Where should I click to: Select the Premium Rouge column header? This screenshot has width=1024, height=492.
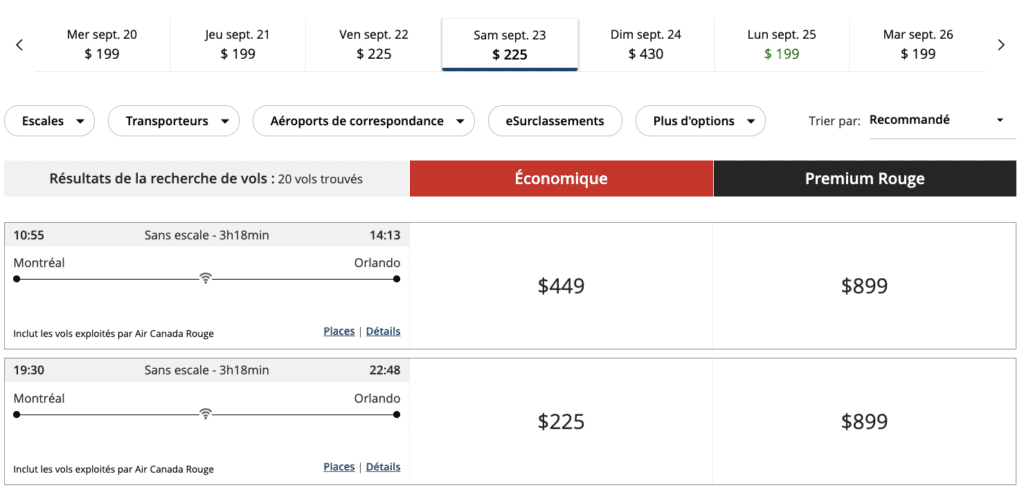coord(864,179)
